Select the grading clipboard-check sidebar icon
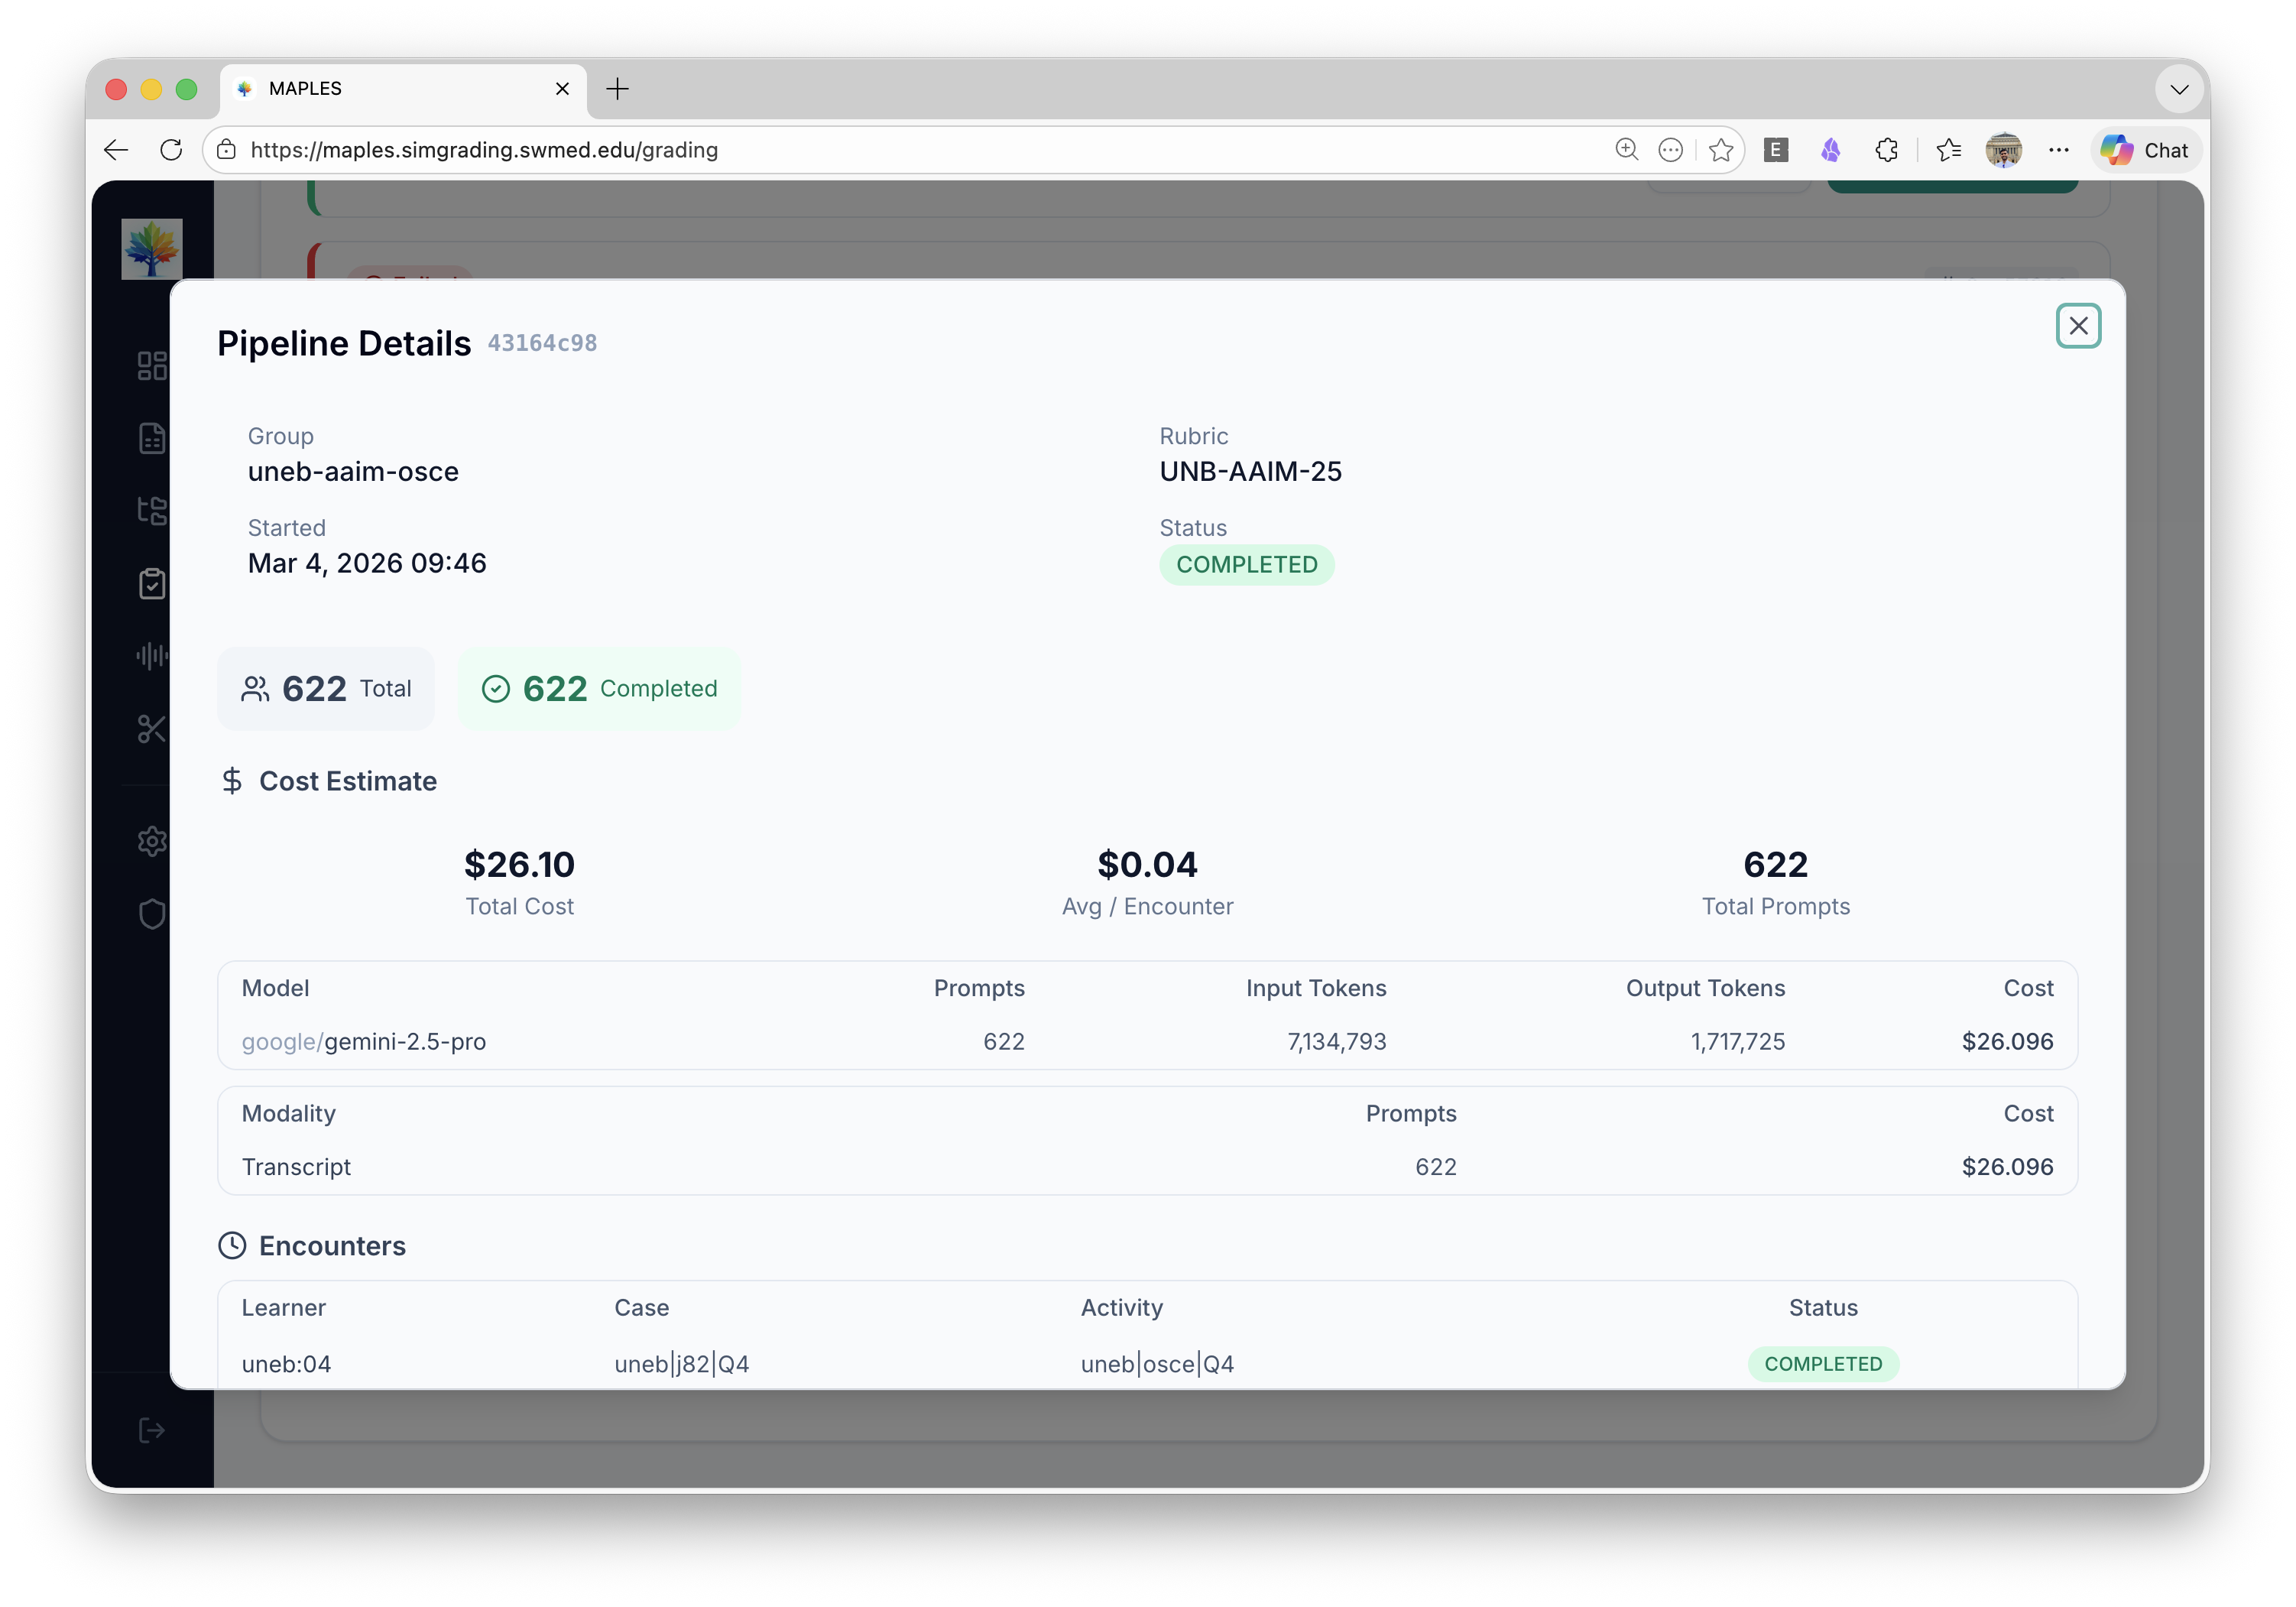 [152, 584]
